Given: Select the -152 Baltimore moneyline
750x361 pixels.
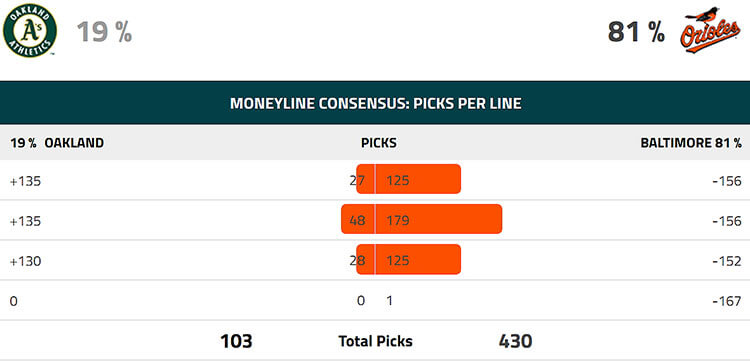Looking at the screenshot, I should (727, 262).
